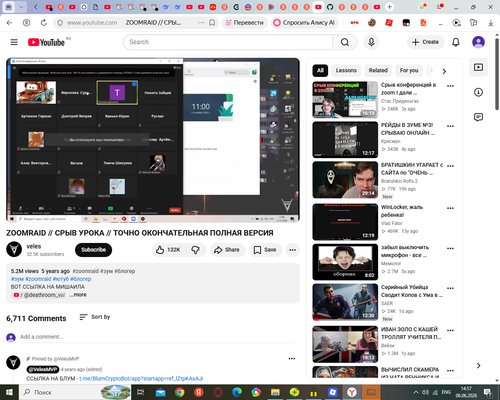The width and height of the screenshot is (500, 400).
Task: Open 'ИВАН ЗОЛО С КАШЕЙ' video title
Action: point(411,333)
